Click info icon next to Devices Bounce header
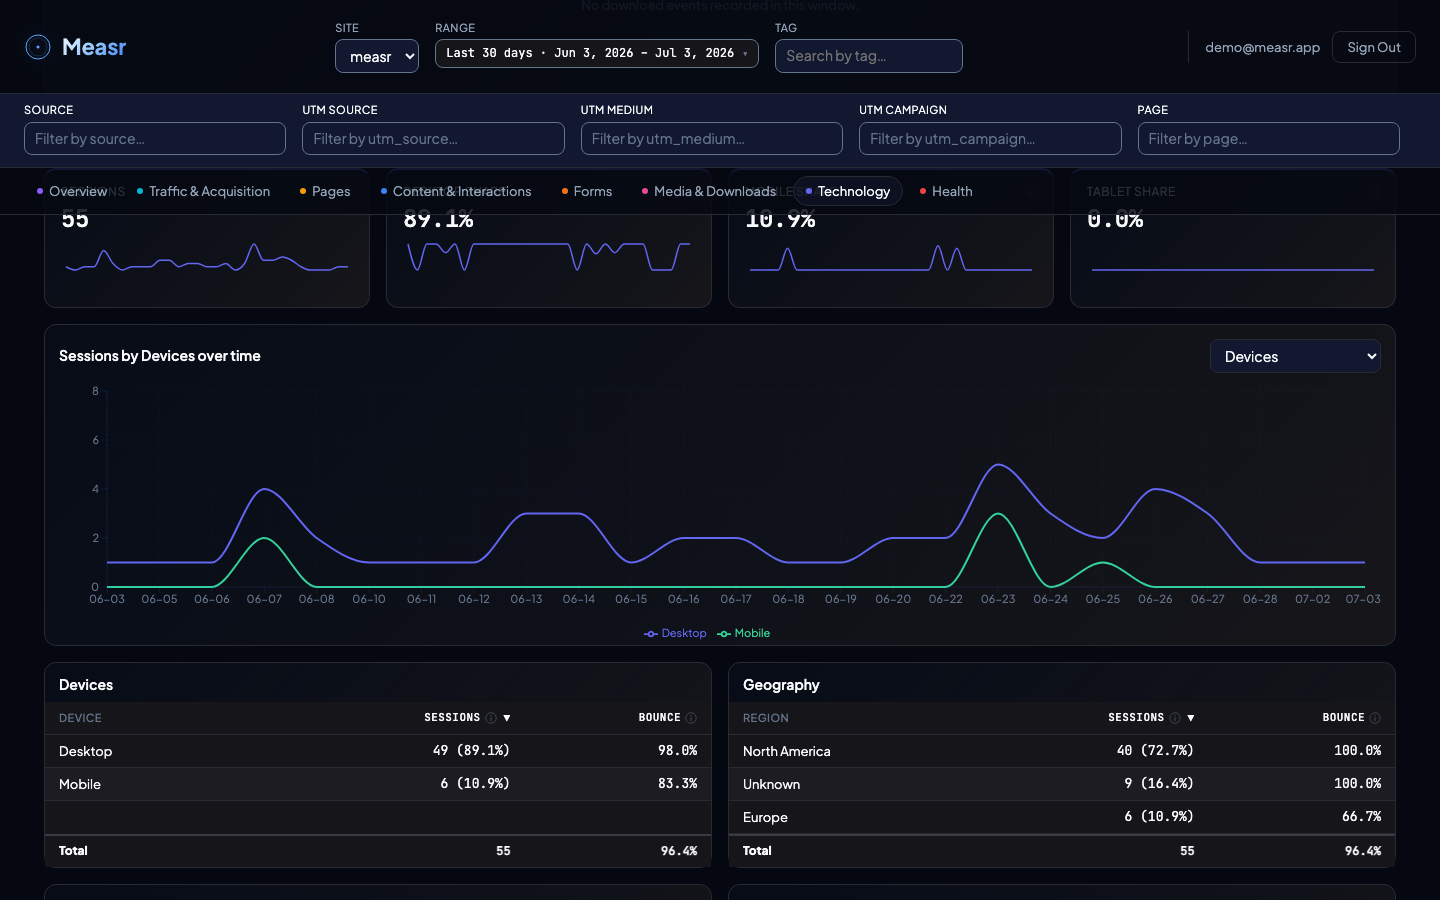This screenshot has height=900, width=1440. point(691,718)
